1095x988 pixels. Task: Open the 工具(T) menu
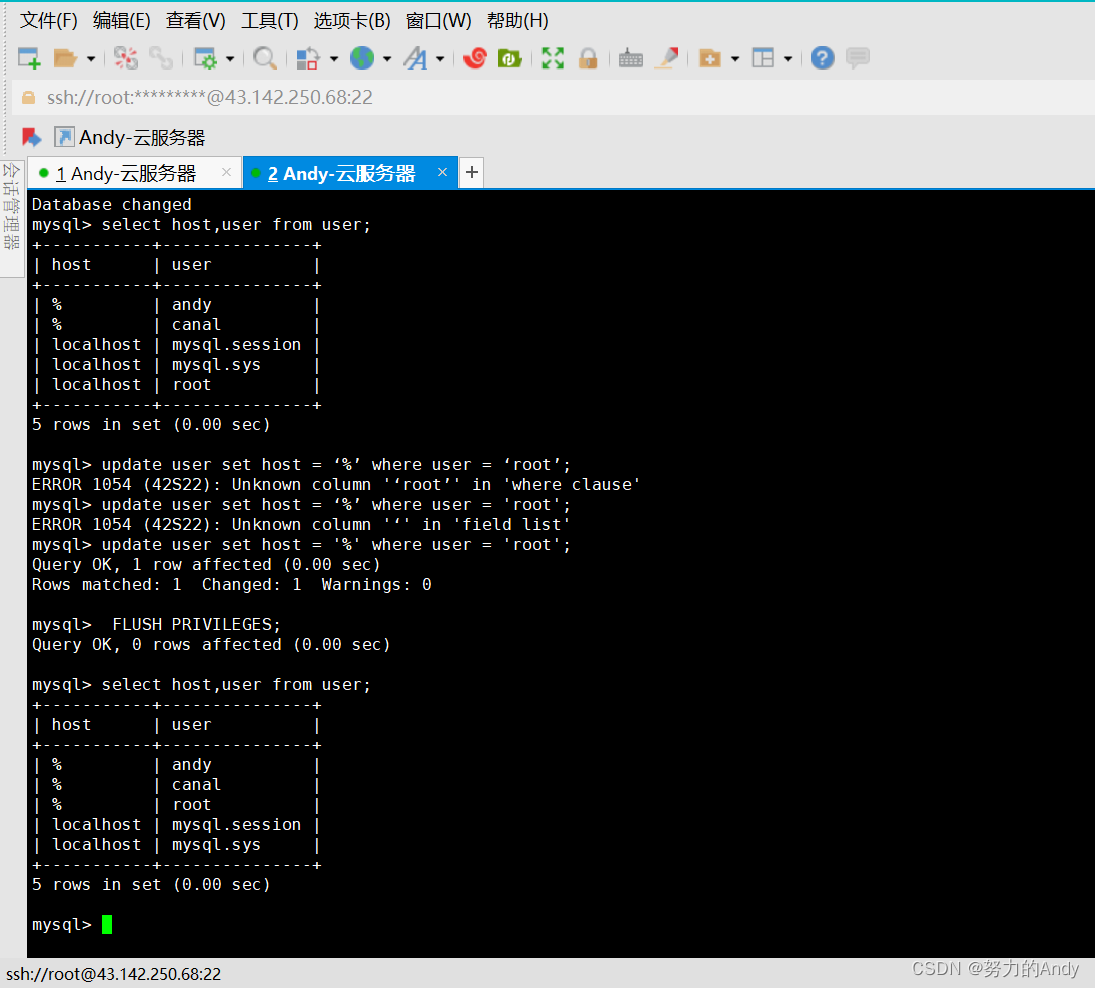pyautogui.click(x=270, y=21)
